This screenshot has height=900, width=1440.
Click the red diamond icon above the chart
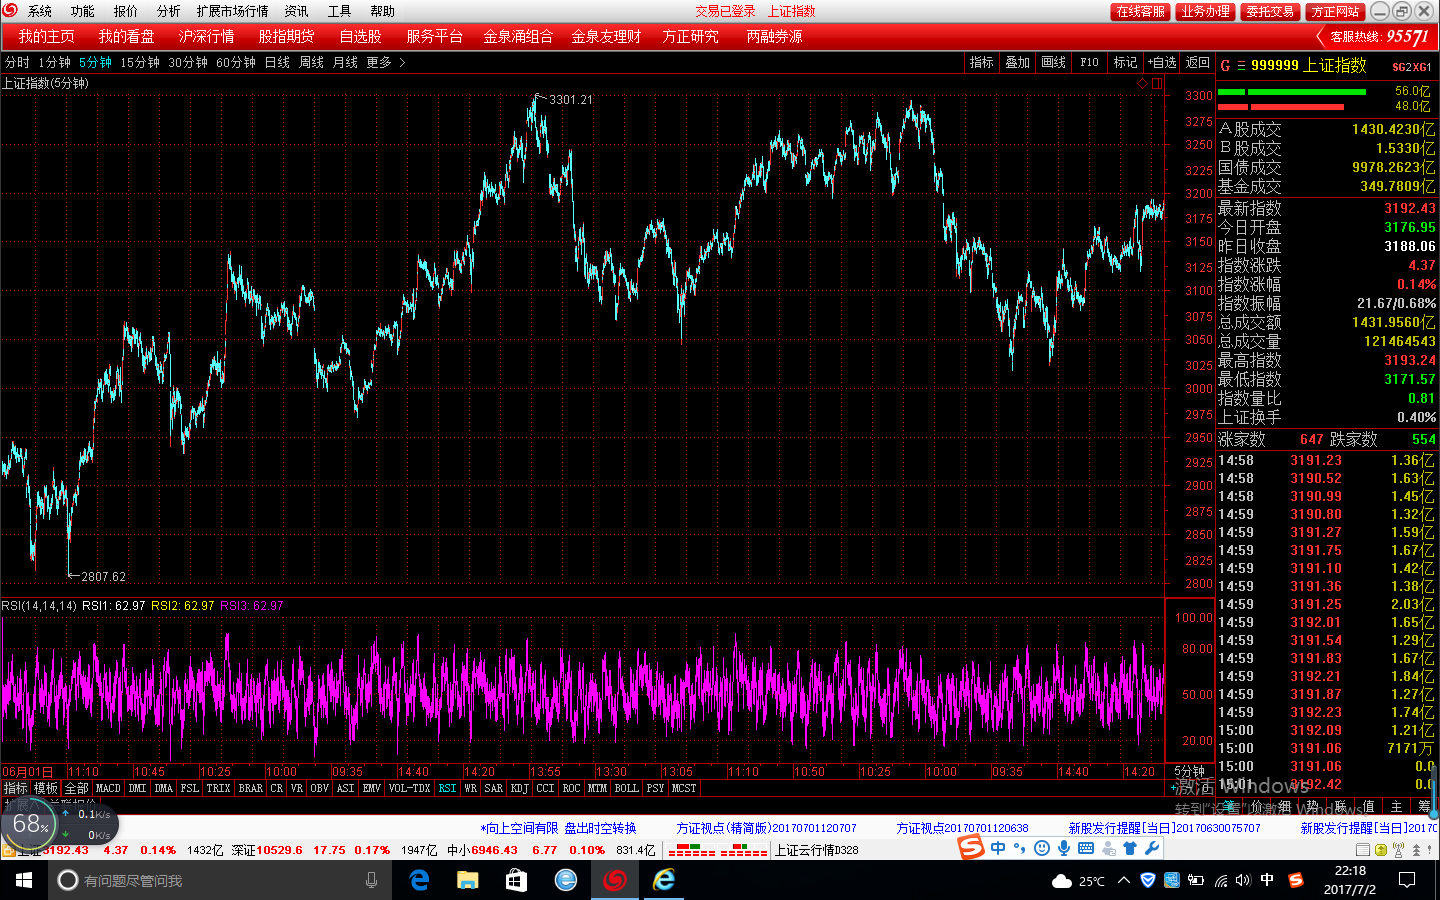(1143, 84)
